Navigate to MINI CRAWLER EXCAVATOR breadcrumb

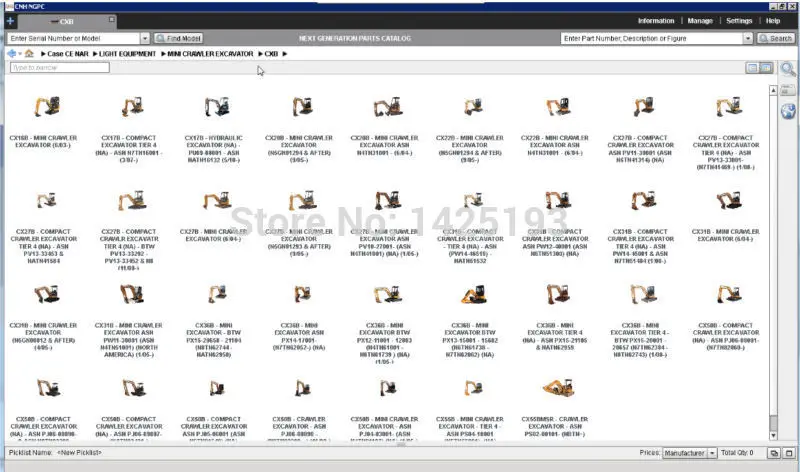click(210, 54)
